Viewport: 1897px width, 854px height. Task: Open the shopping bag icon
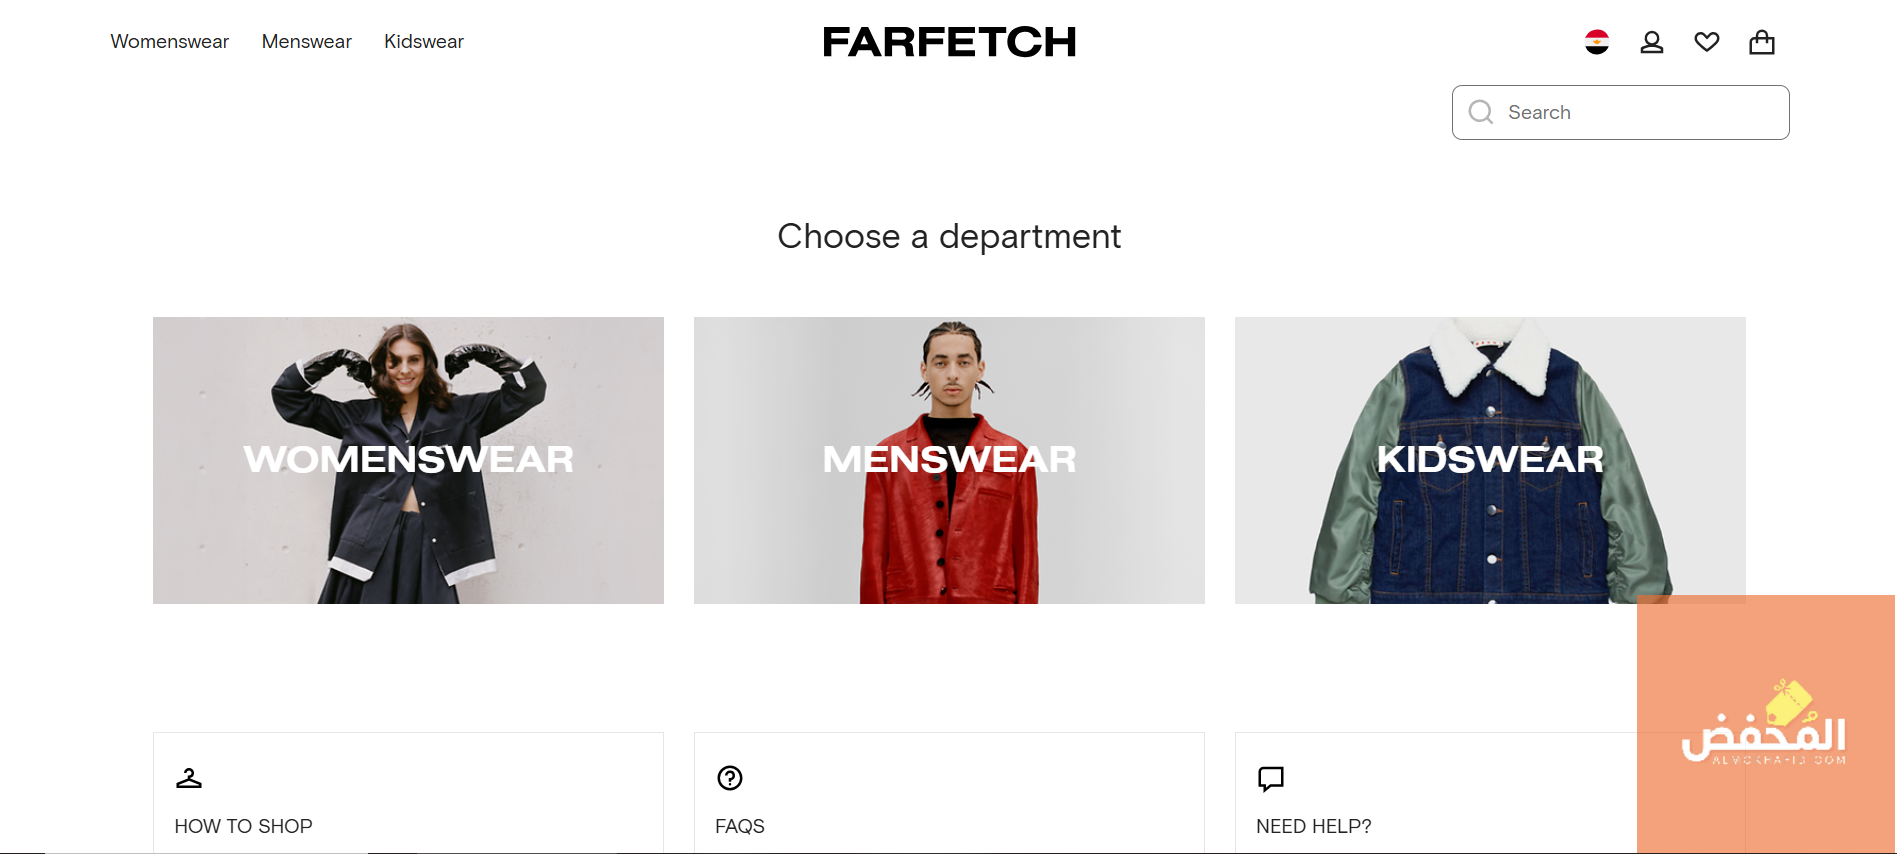click(1762, 42)
